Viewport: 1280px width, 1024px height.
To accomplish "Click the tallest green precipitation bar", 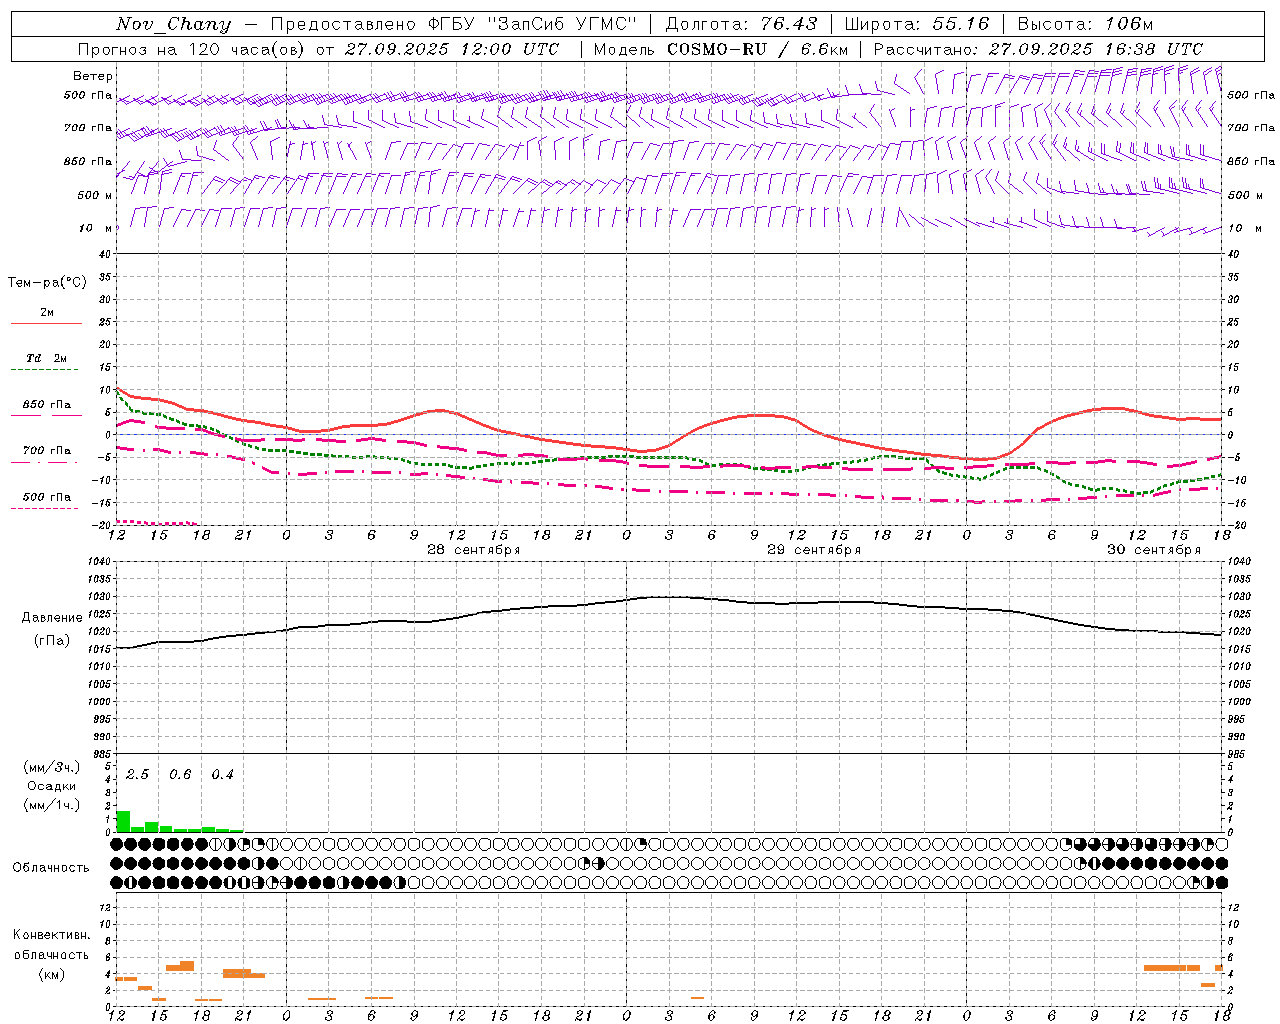I will coord(123,821).
